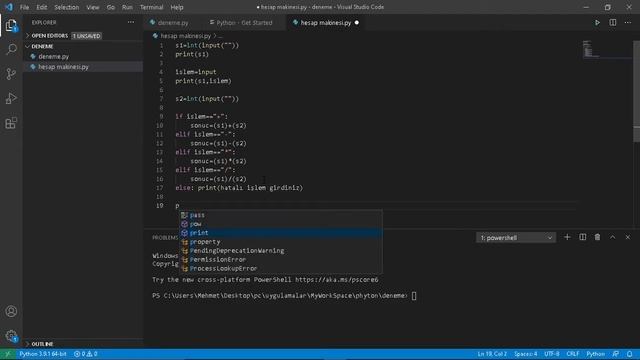Open the Selection menu
The height and width of the screenshot is (360, 640).
pos(67,7)
